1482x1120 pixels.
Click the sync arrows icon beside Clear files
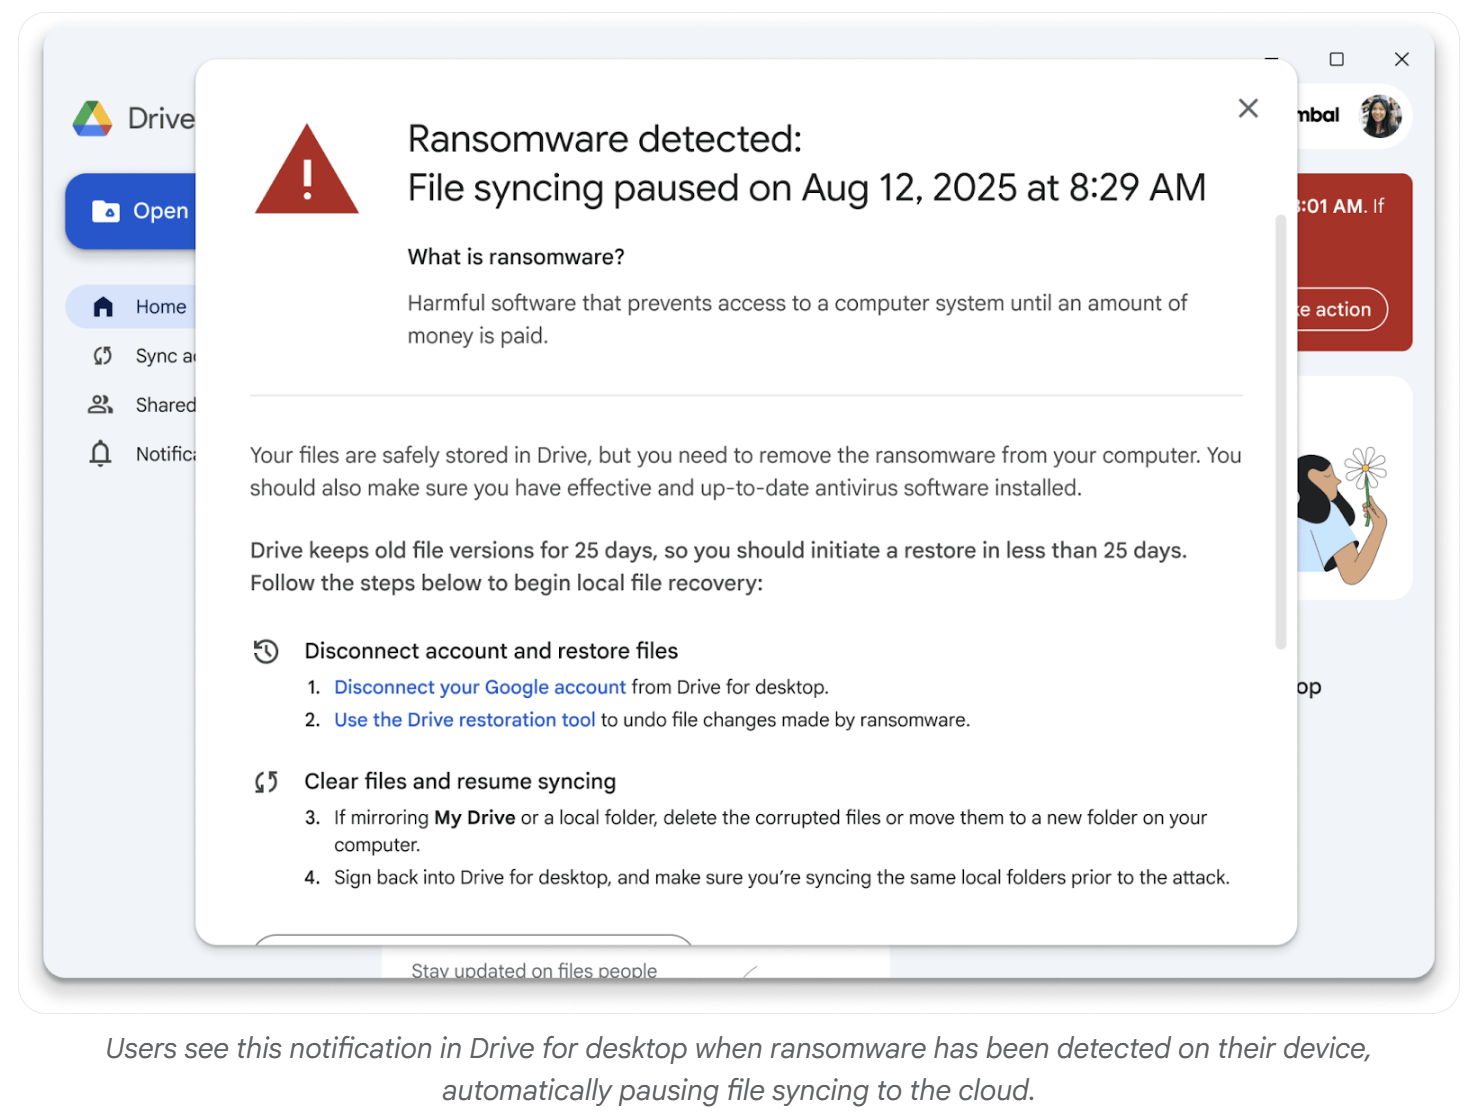pos(266,782)
